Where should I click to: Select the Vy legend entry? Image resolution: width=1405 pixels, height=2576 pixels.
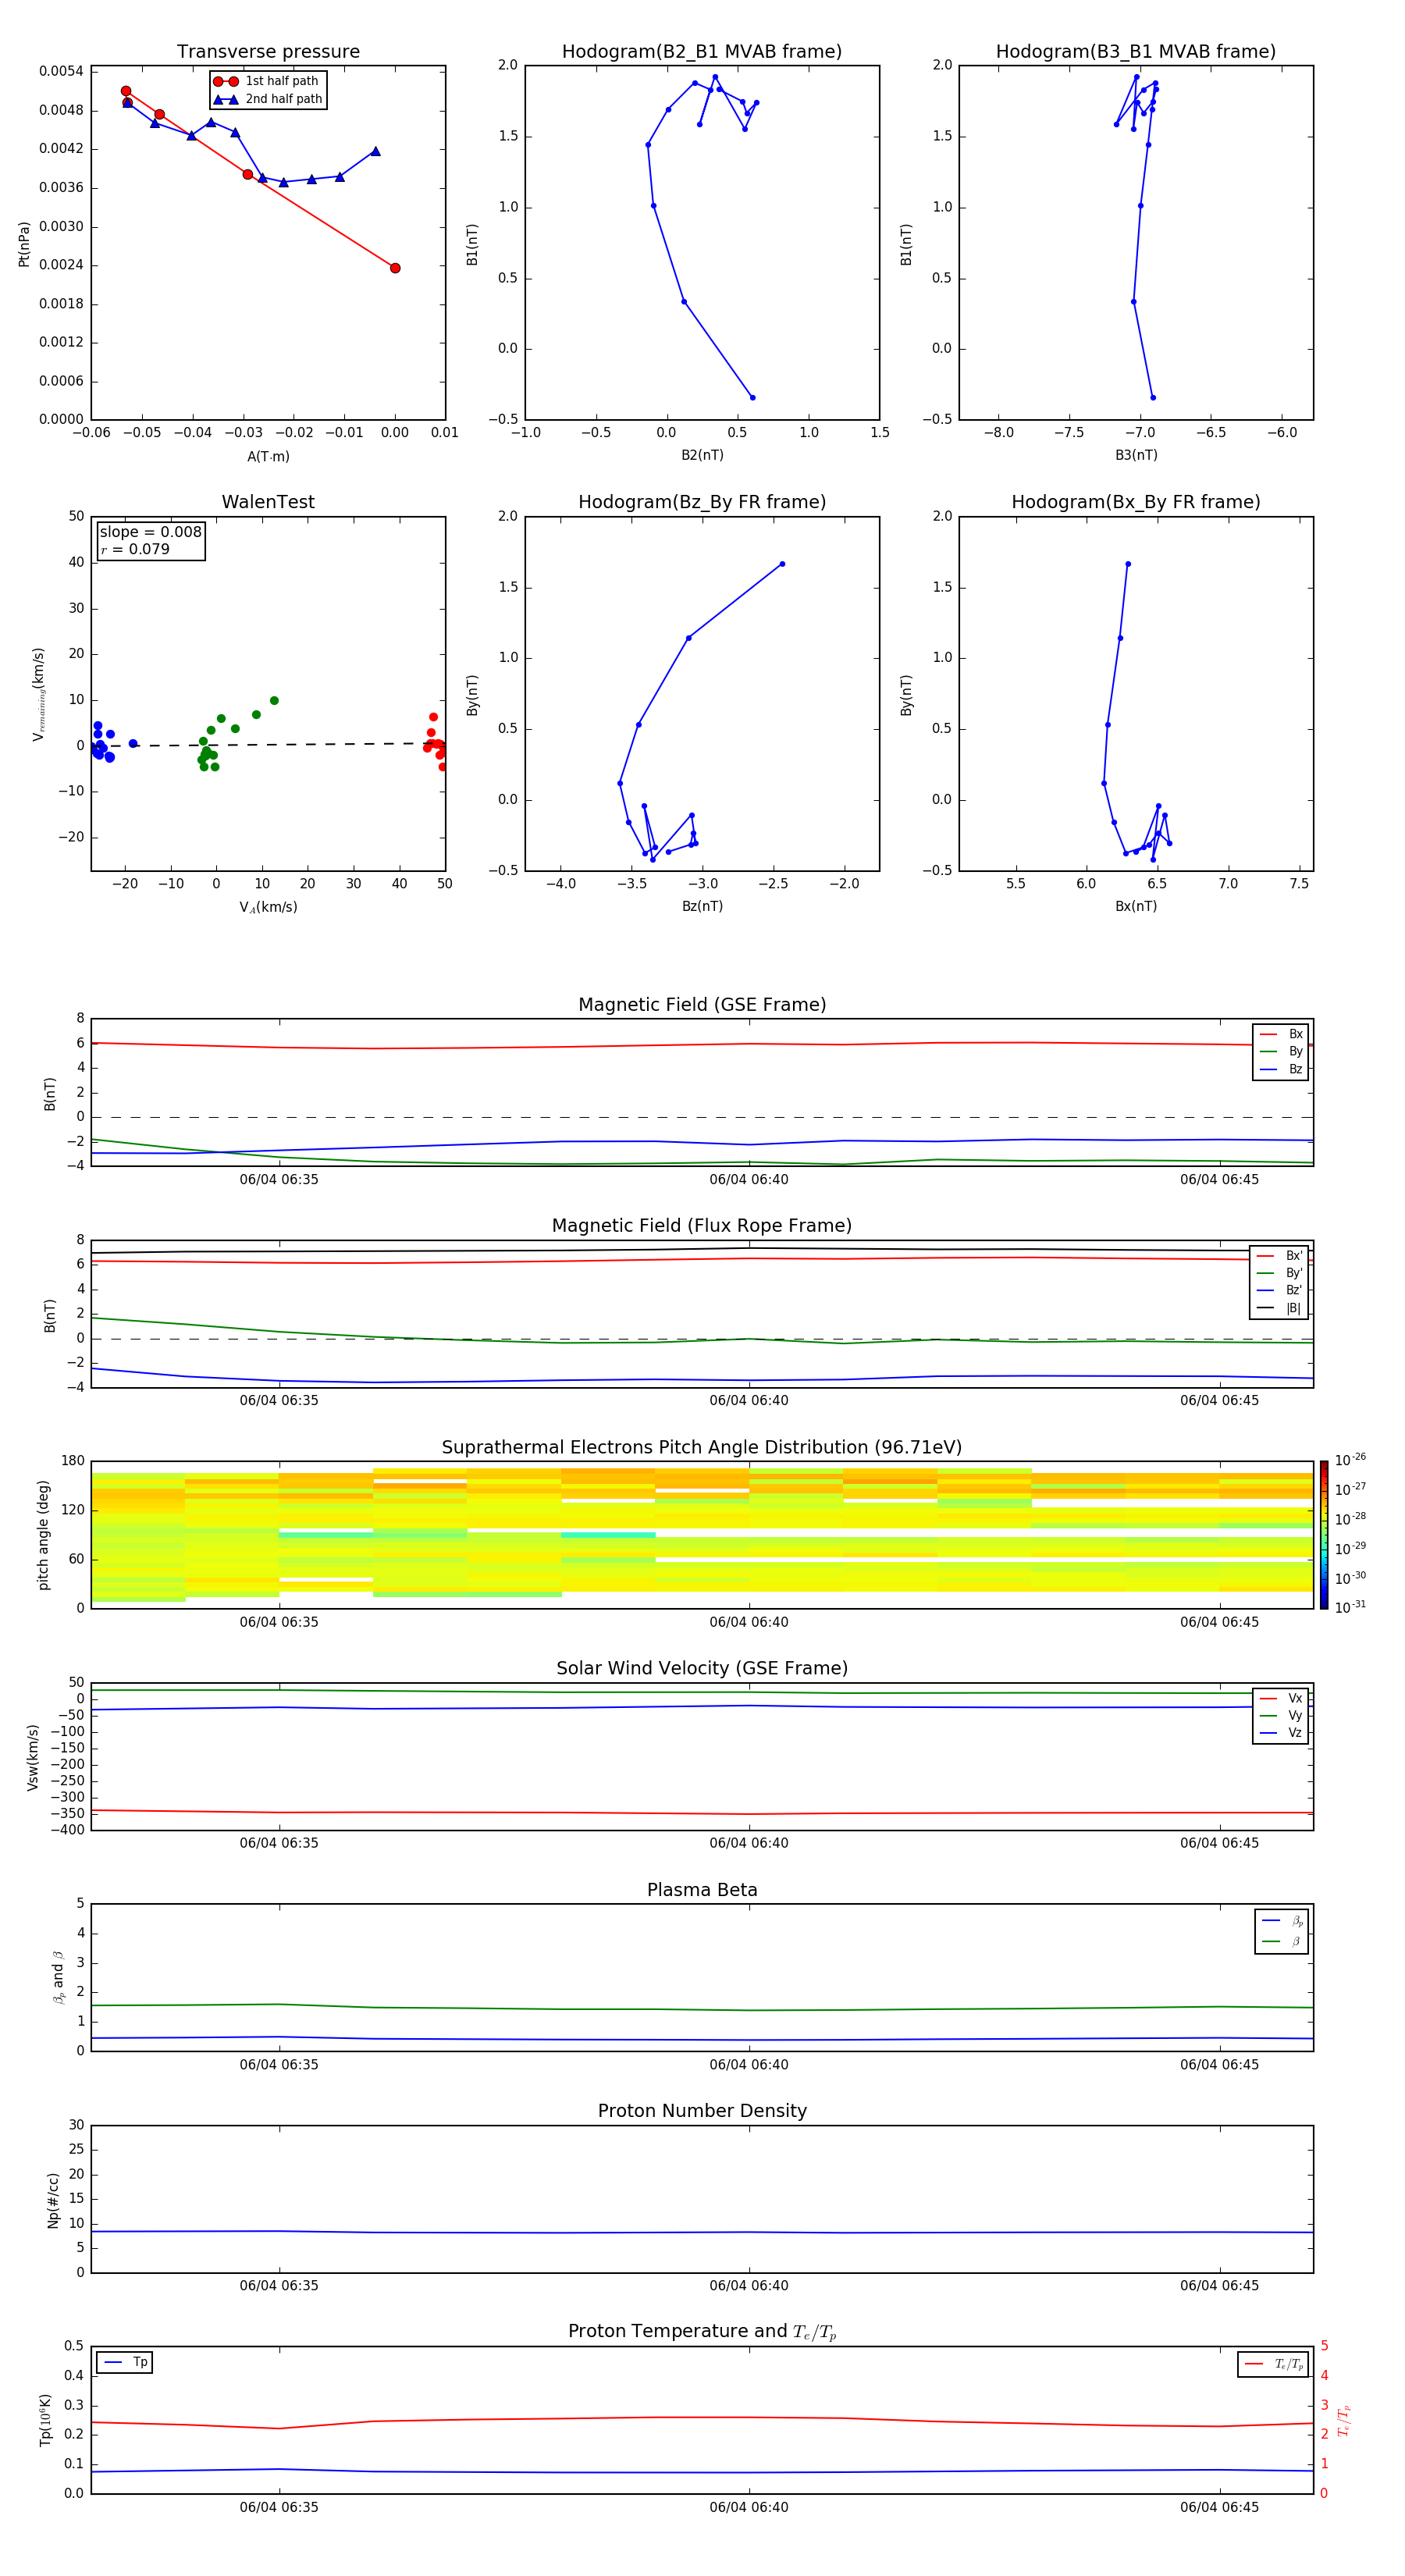tap(1281, 1715)
